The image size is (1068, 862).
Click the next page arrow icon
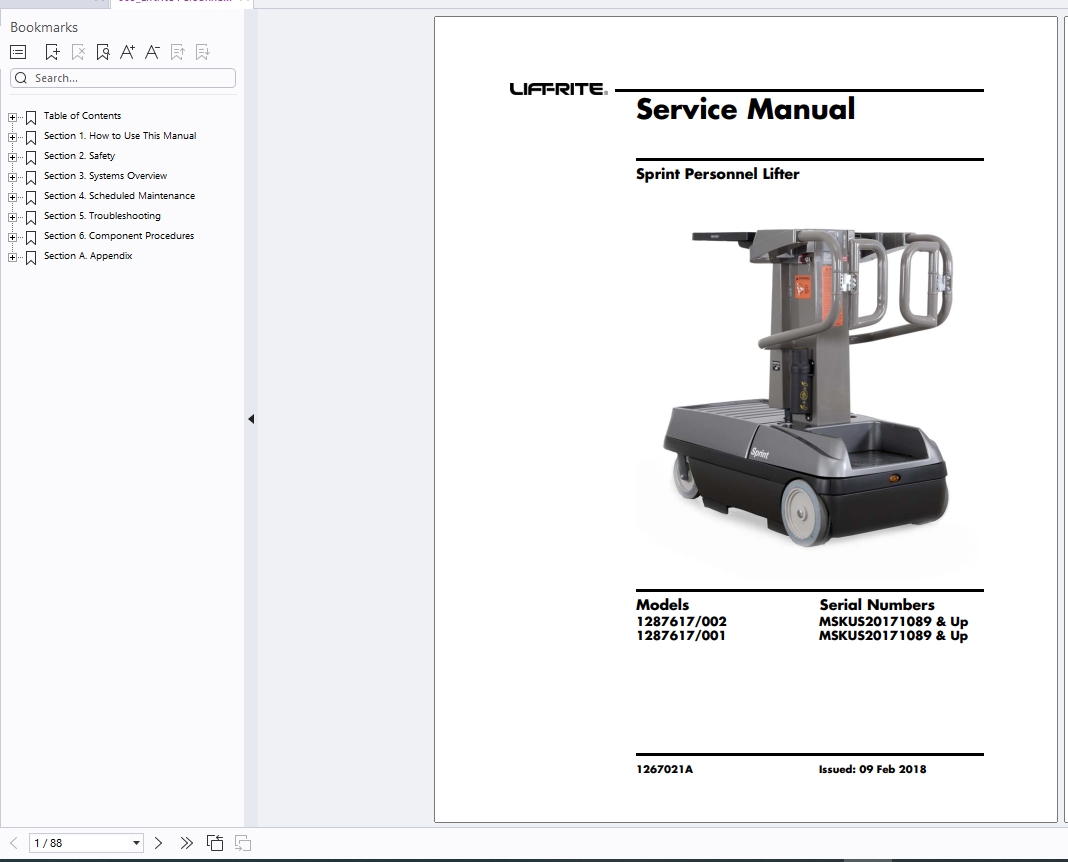(x=158, y=843)
